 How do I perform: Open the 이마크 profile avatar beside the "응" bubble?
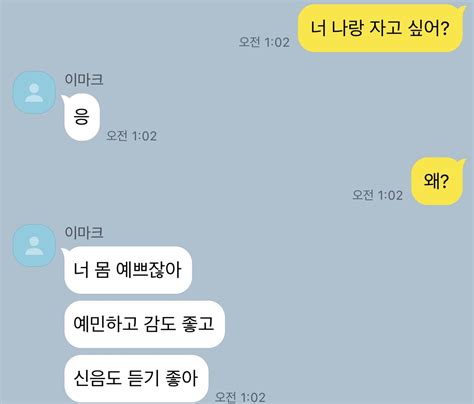click(34, 92)
